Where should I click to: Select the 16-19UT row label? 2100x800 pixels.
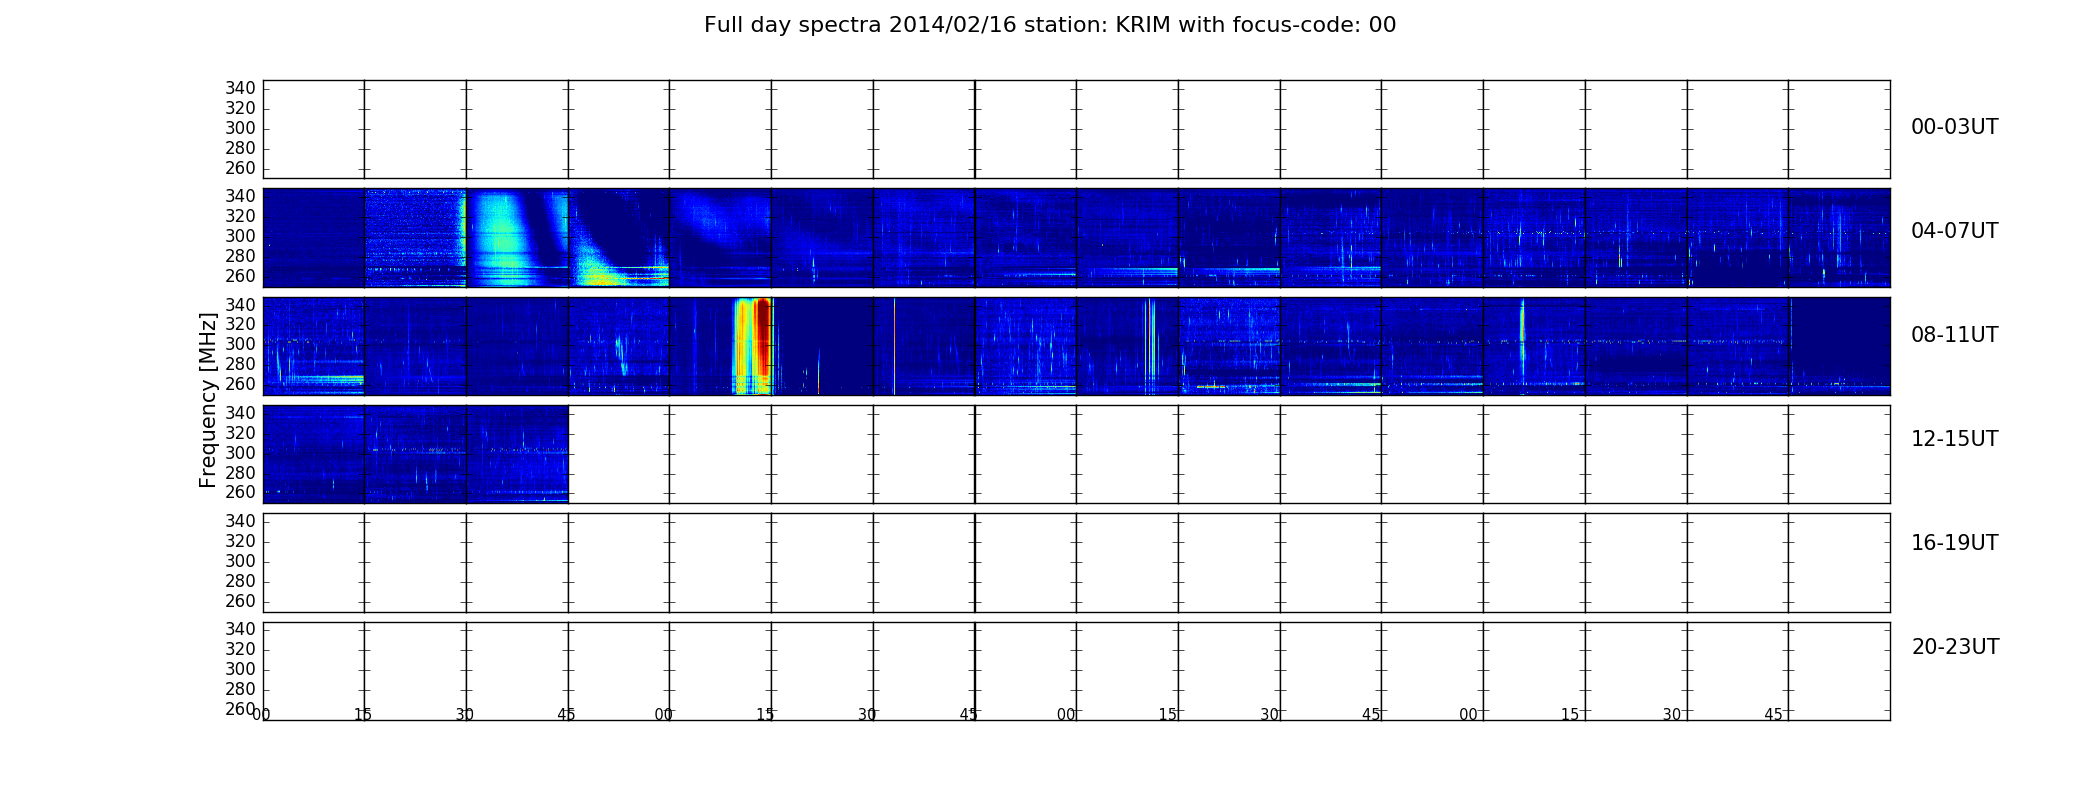pyautogui.click(x=1954, y=543)
